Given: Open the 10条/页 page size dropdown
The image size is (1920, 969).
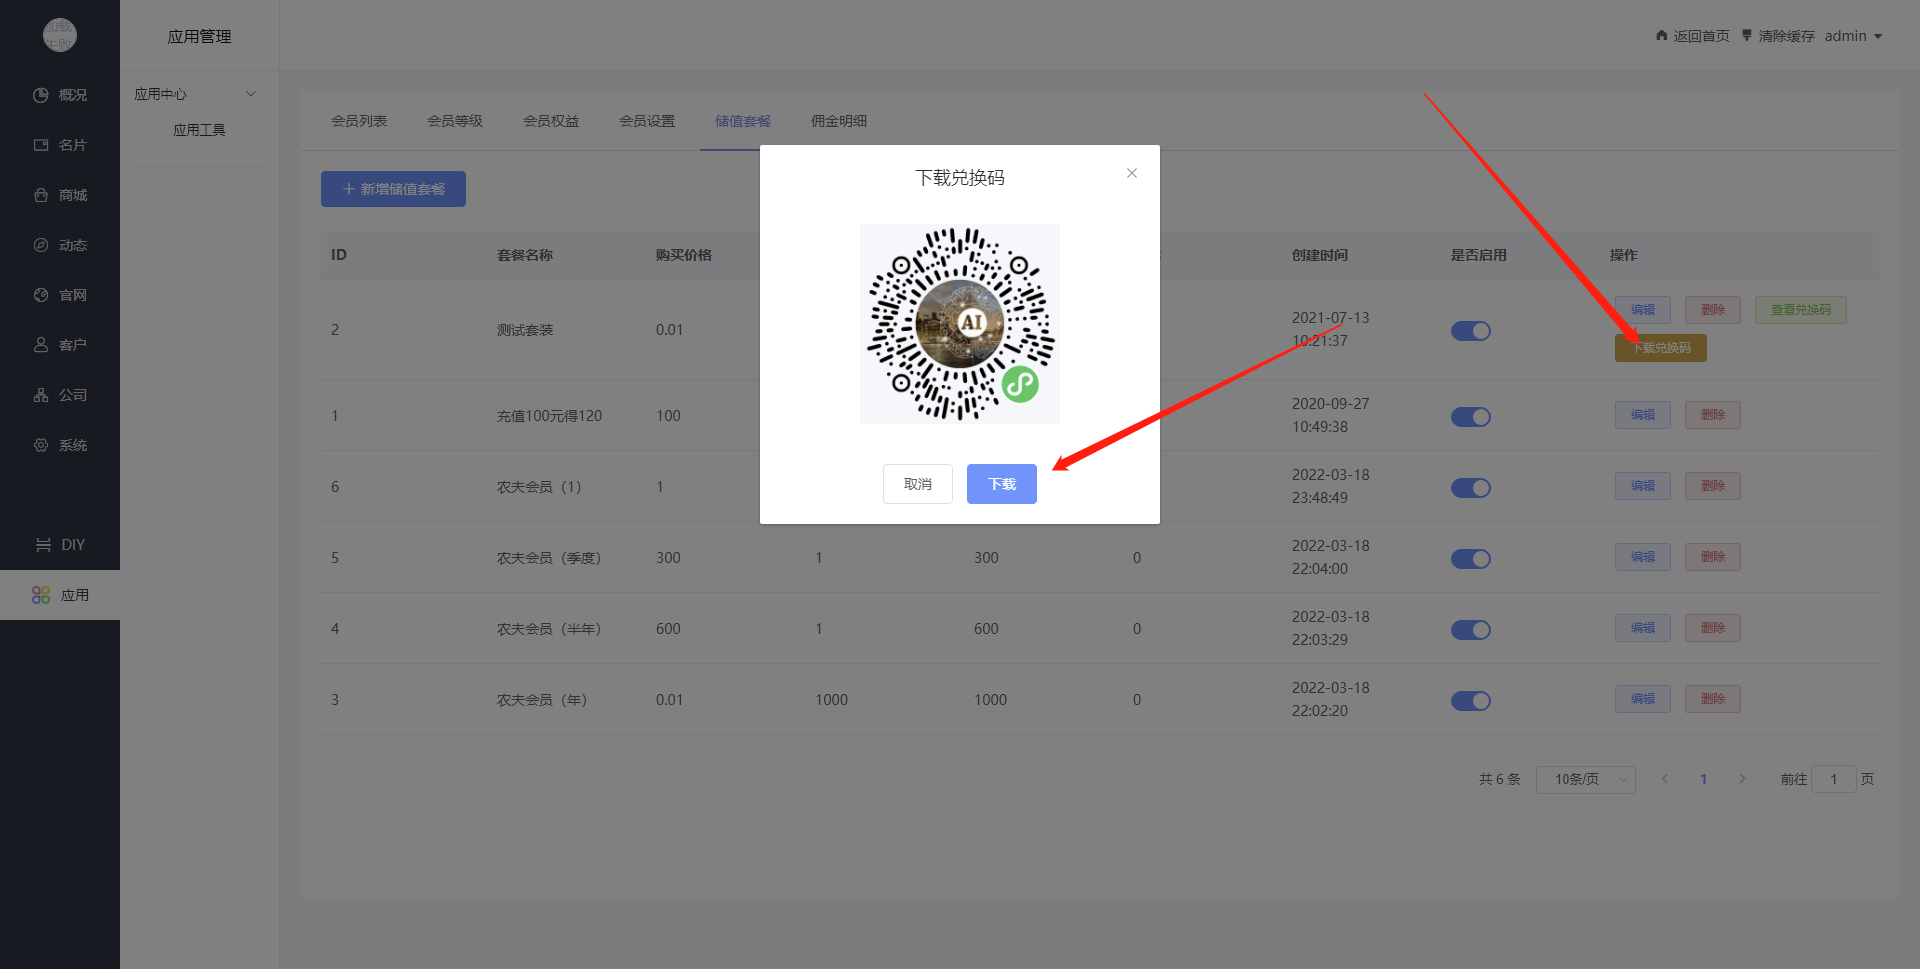Looking at the screenshot, I should tap(1586, 779).
